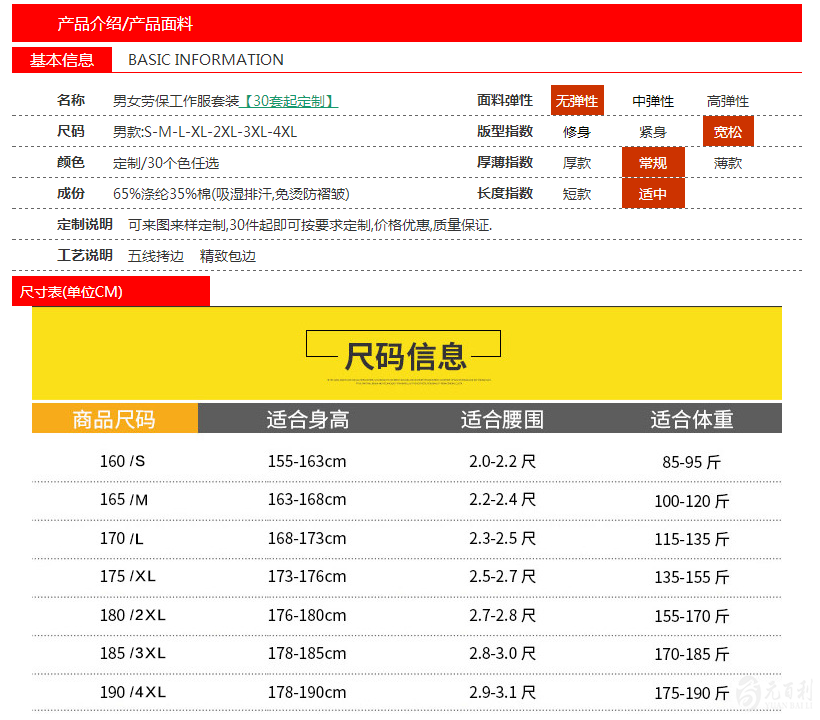Choose the 高弹性 elasticity option
The image size is (820, 720).
727,101
